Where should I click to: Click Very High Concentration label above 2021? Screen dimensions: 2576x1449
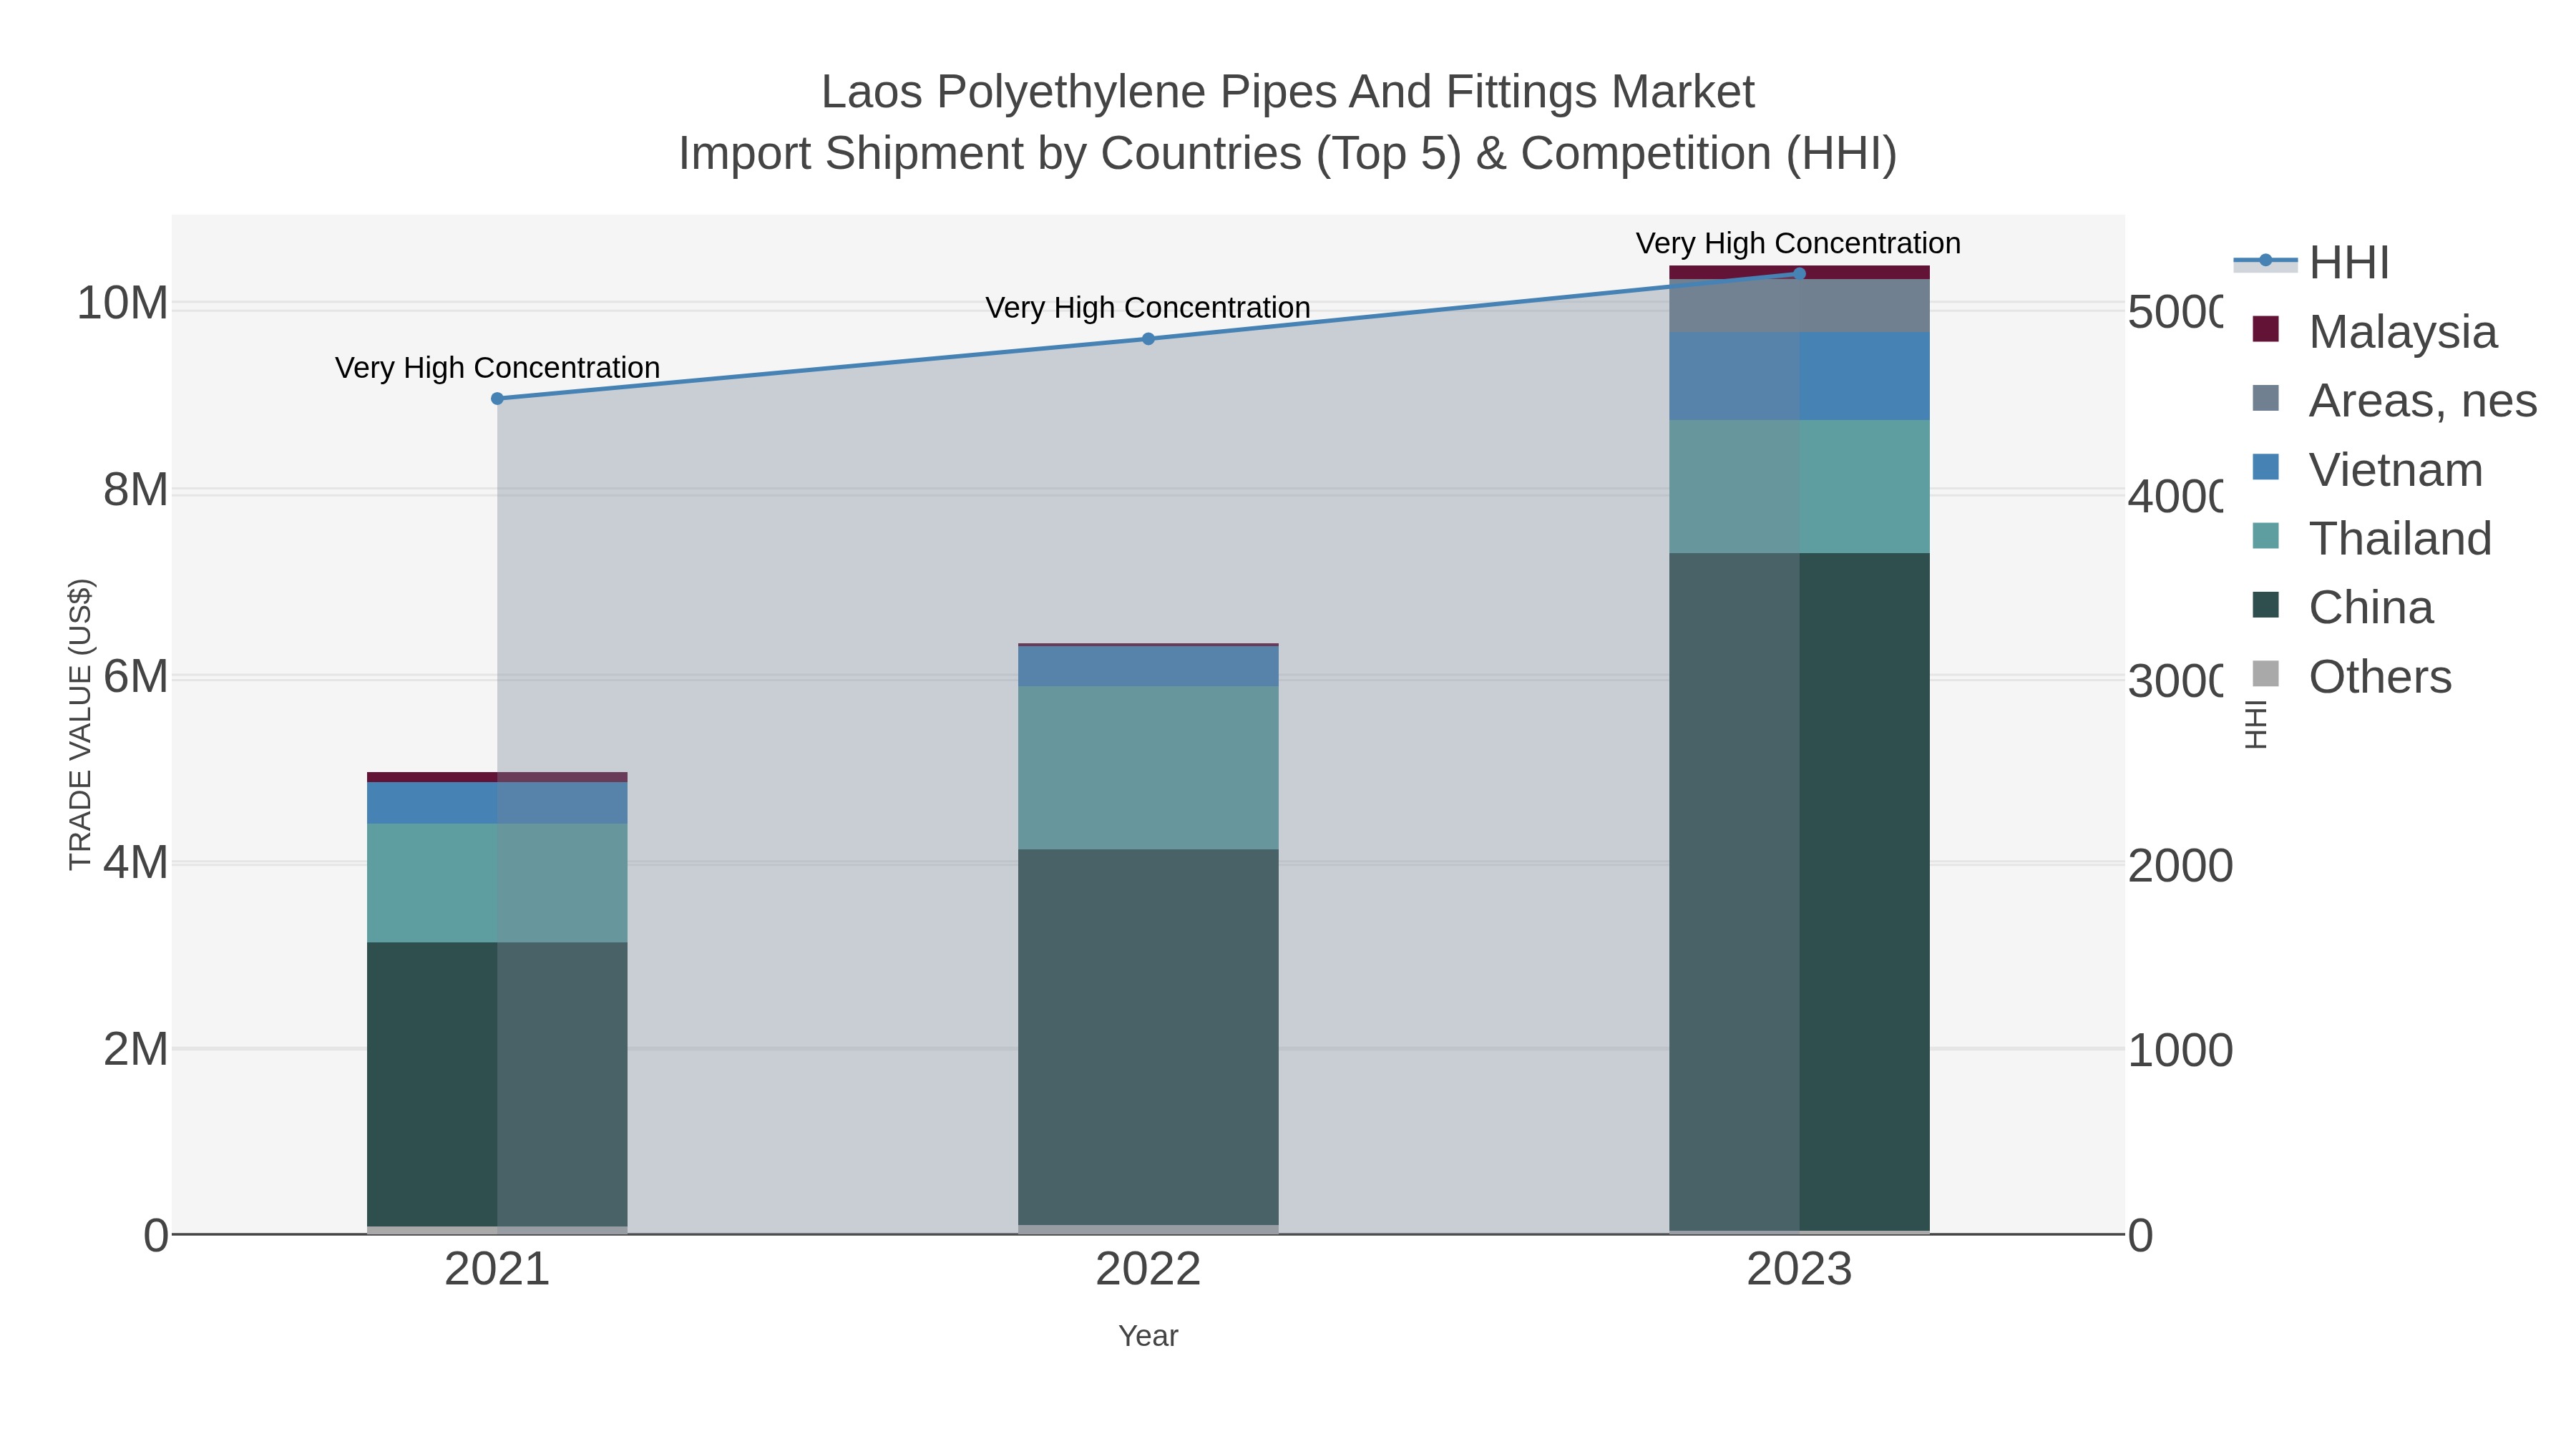pos(497,367)
